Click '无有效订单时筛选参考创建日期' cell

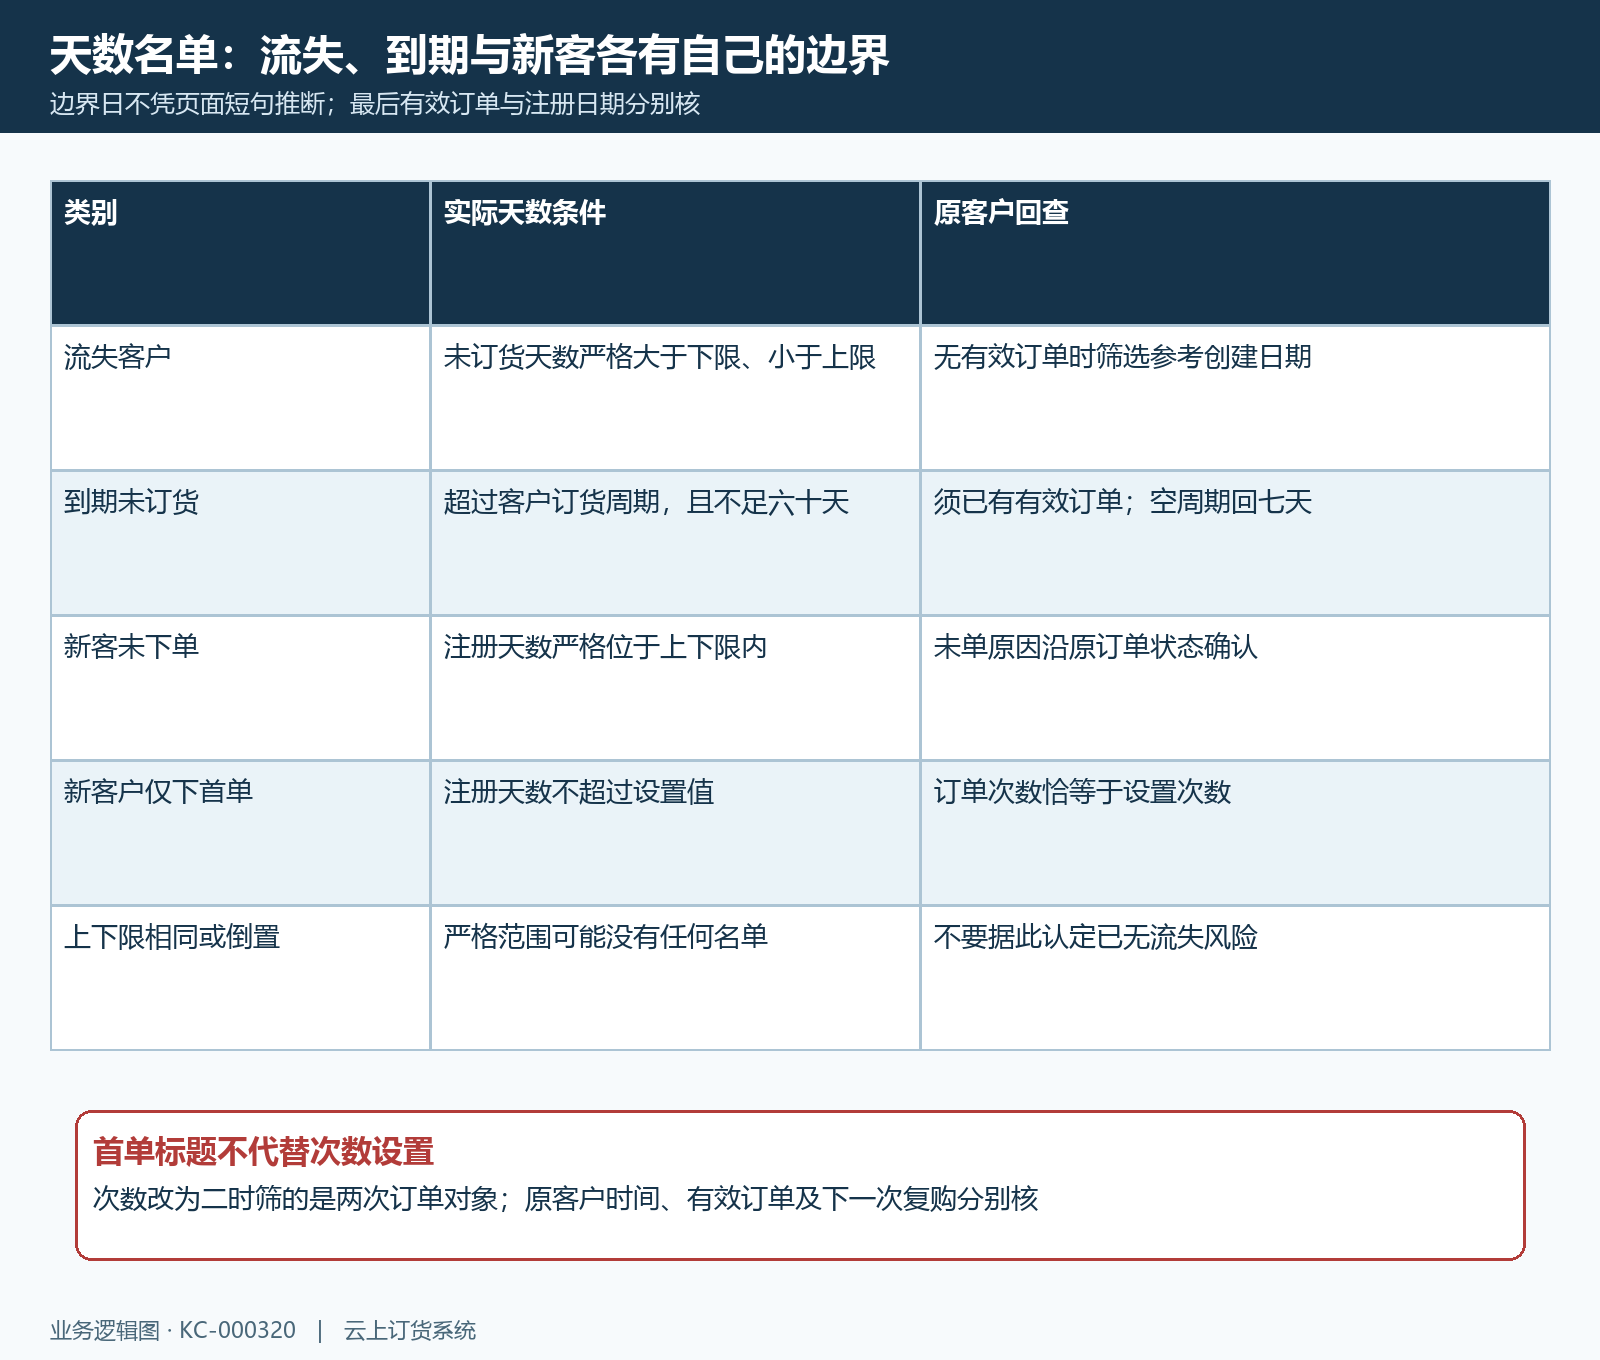click(1235, 398)
